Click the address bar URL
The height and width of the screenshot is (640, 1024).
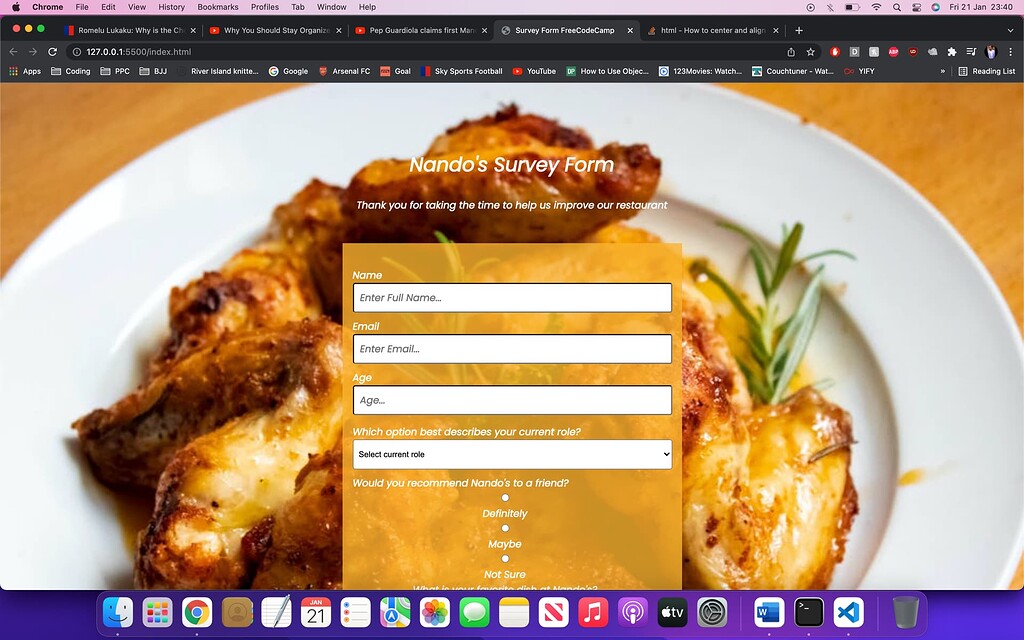[139, 52]
